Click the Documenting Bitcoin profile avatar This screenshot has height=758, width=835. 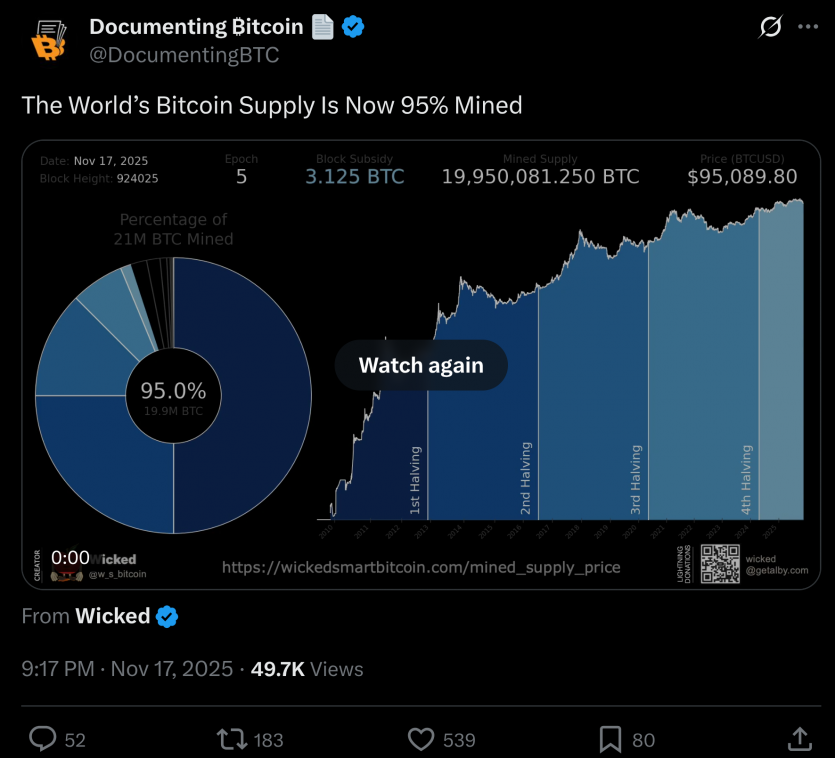click(47, 40)
